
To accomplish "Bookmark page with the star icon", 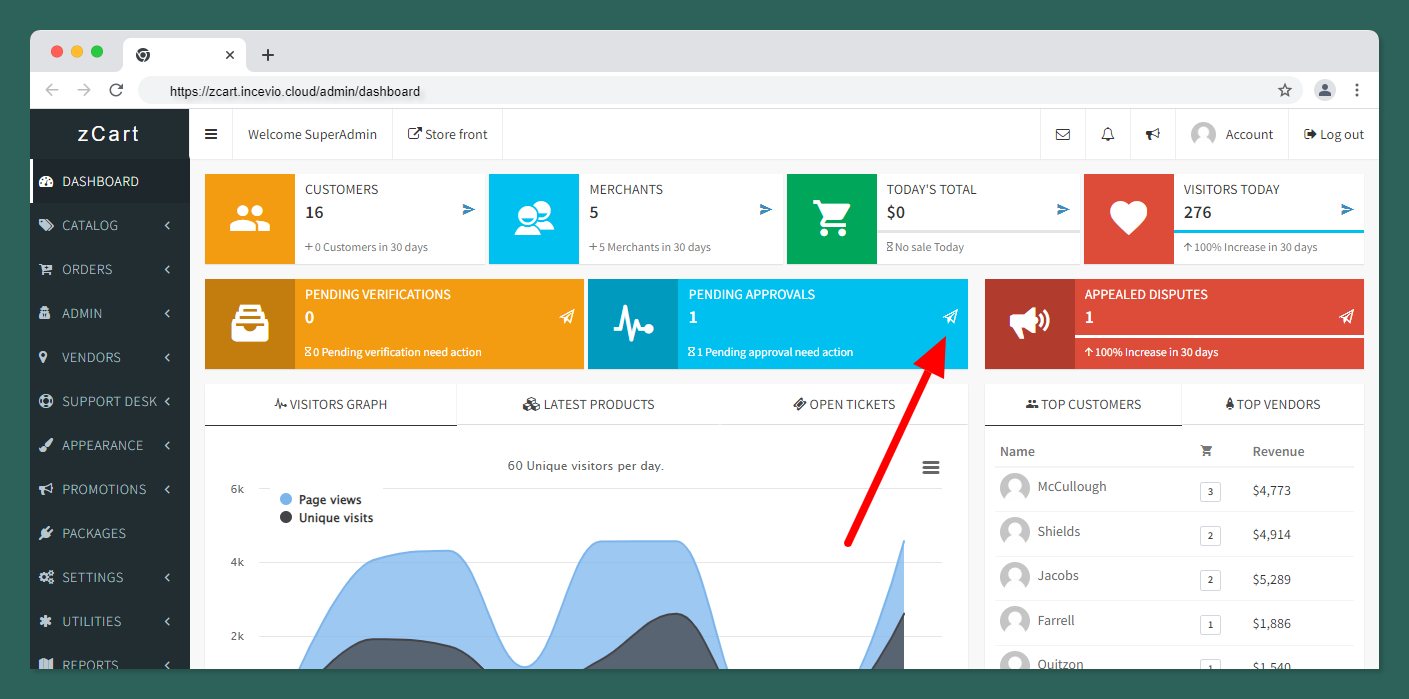I will point(1284,90).
